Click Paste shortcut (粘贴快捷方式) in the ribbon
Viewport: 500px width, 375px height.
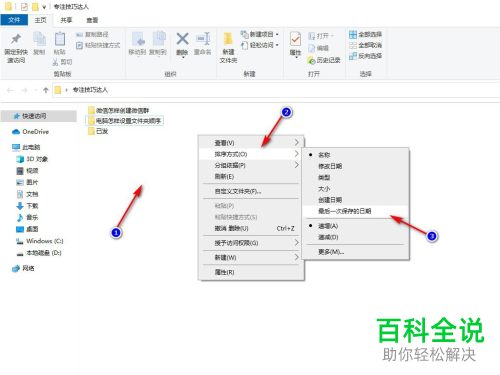coord(98,45)
